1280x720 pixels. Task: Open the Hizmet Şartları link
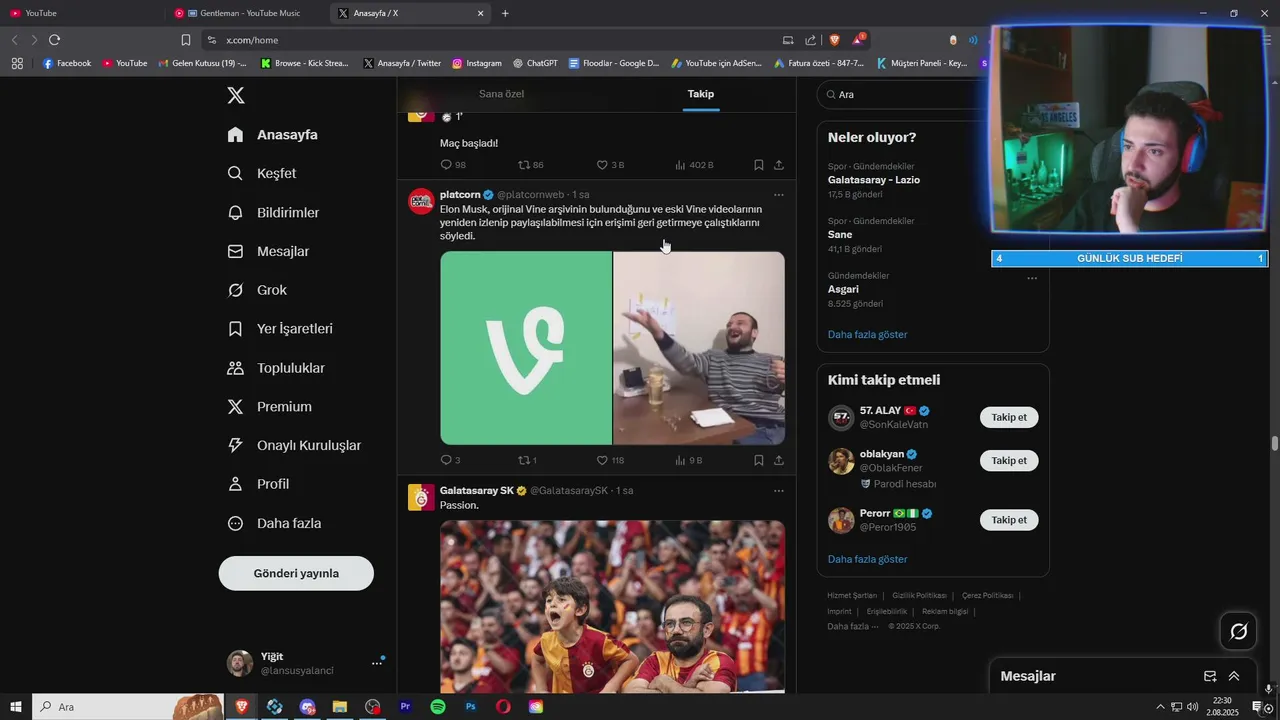(852, 596)
